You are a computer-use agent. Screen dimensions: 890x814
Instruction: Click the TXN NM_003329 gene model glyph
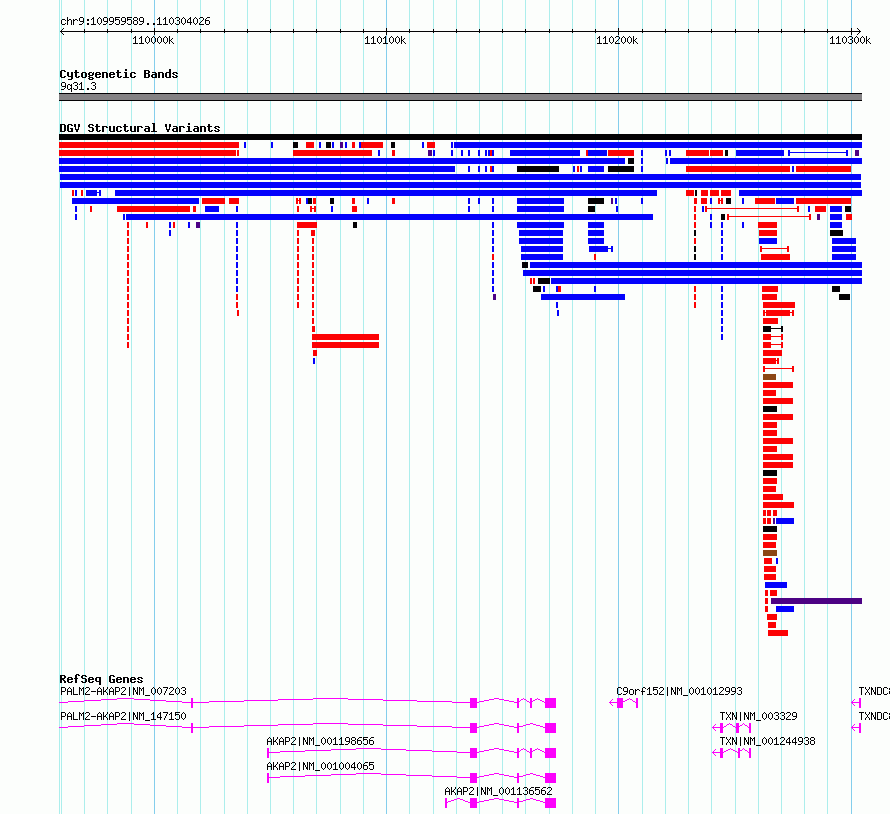(732, 728)
